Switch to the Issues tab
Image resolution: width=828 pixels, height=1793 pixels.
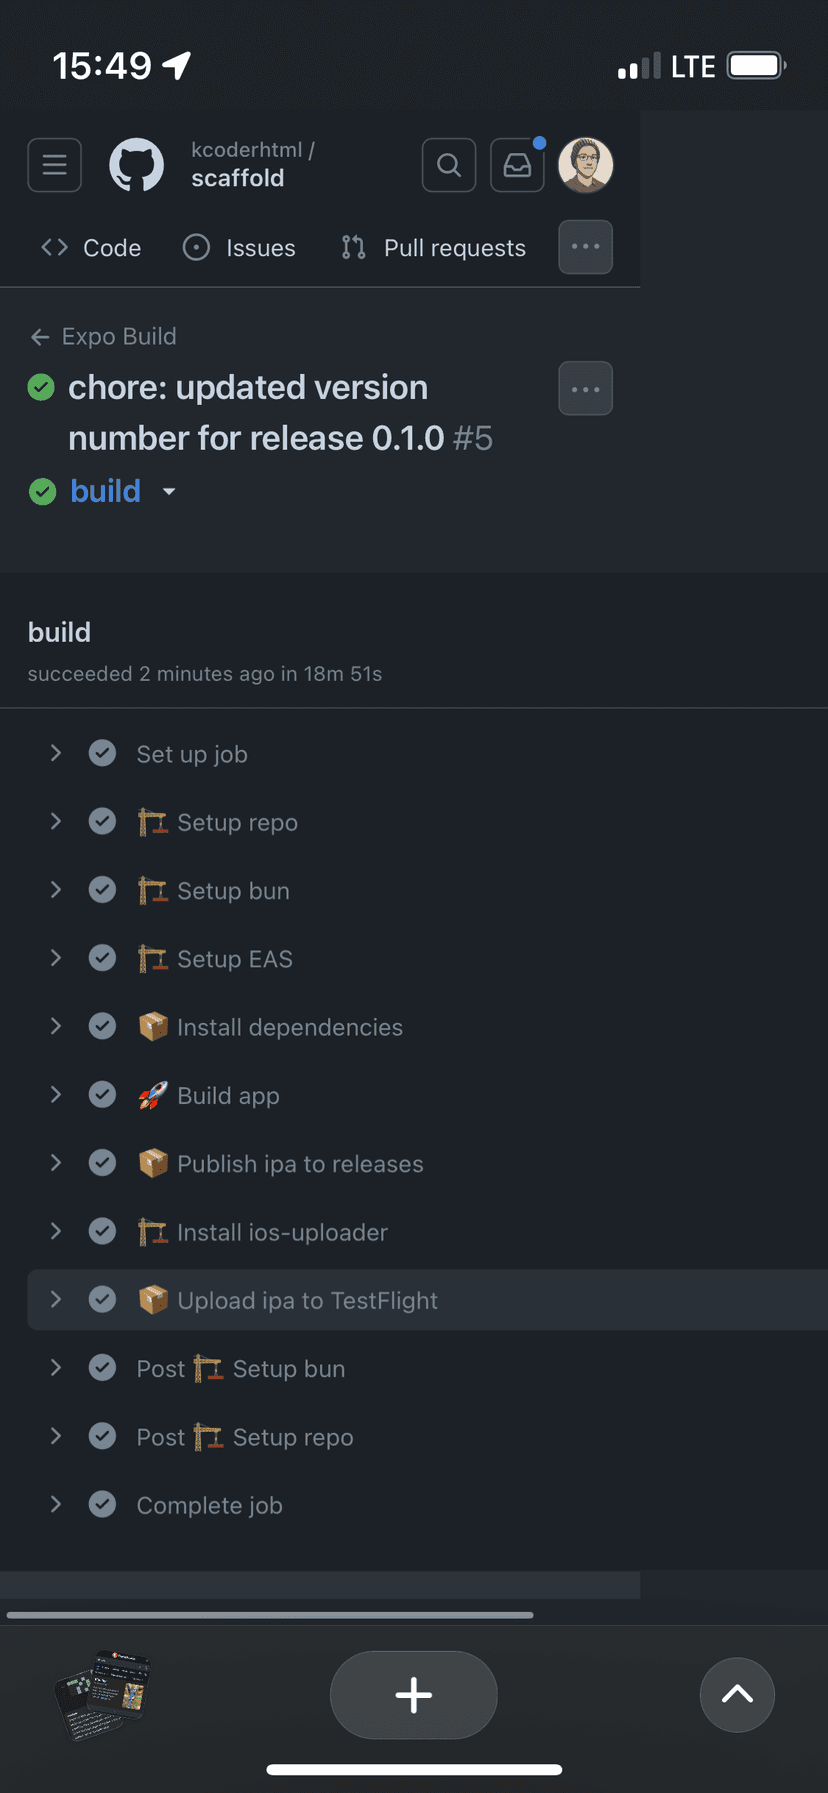(240, 248)
